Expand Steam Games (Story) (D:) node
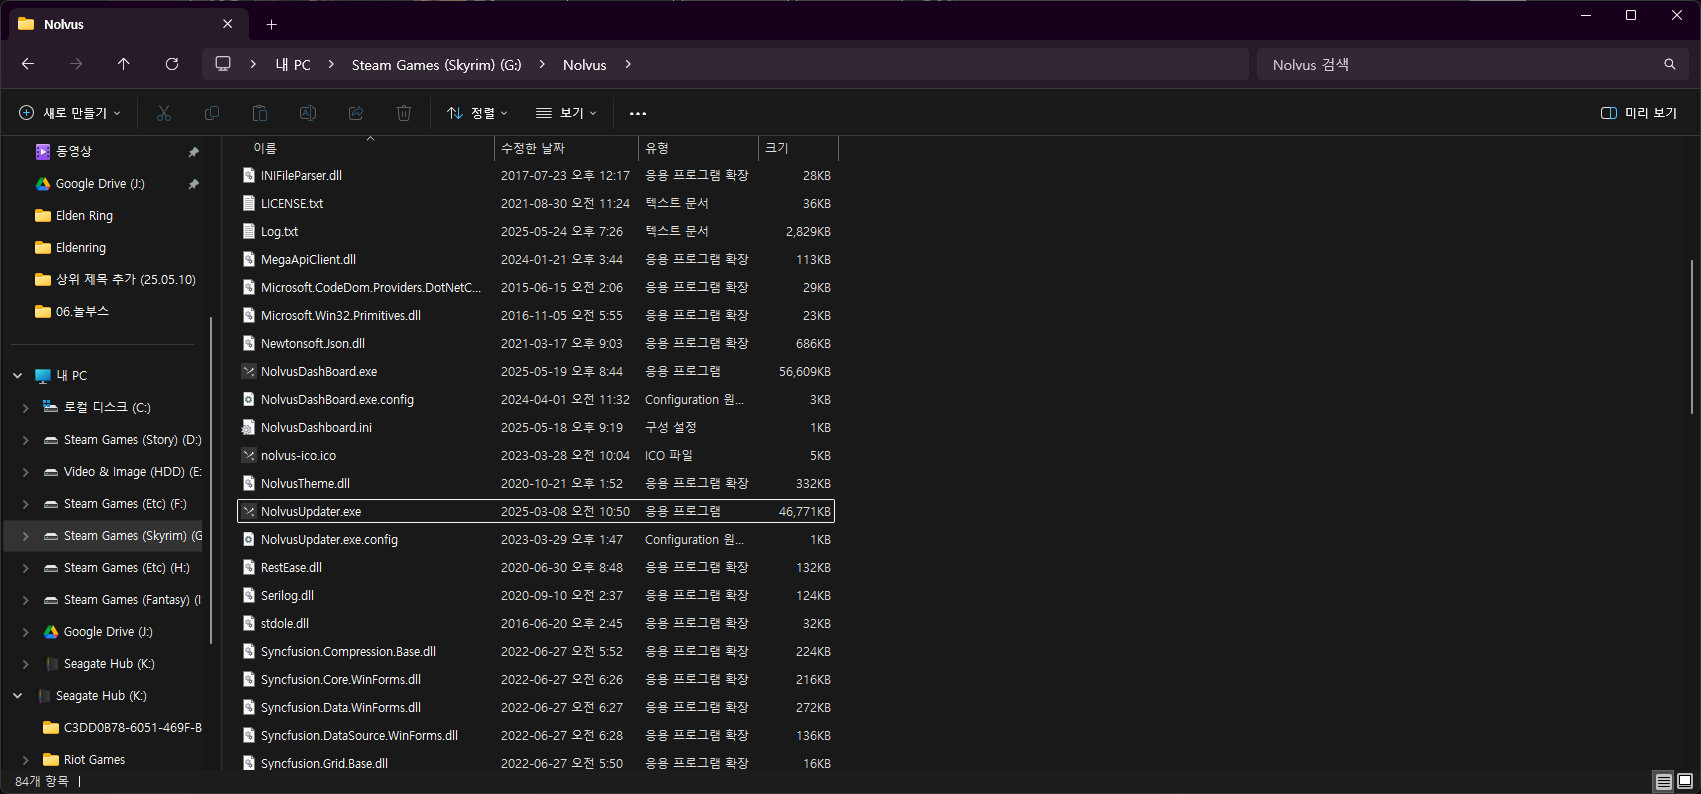 pos(25,440)
